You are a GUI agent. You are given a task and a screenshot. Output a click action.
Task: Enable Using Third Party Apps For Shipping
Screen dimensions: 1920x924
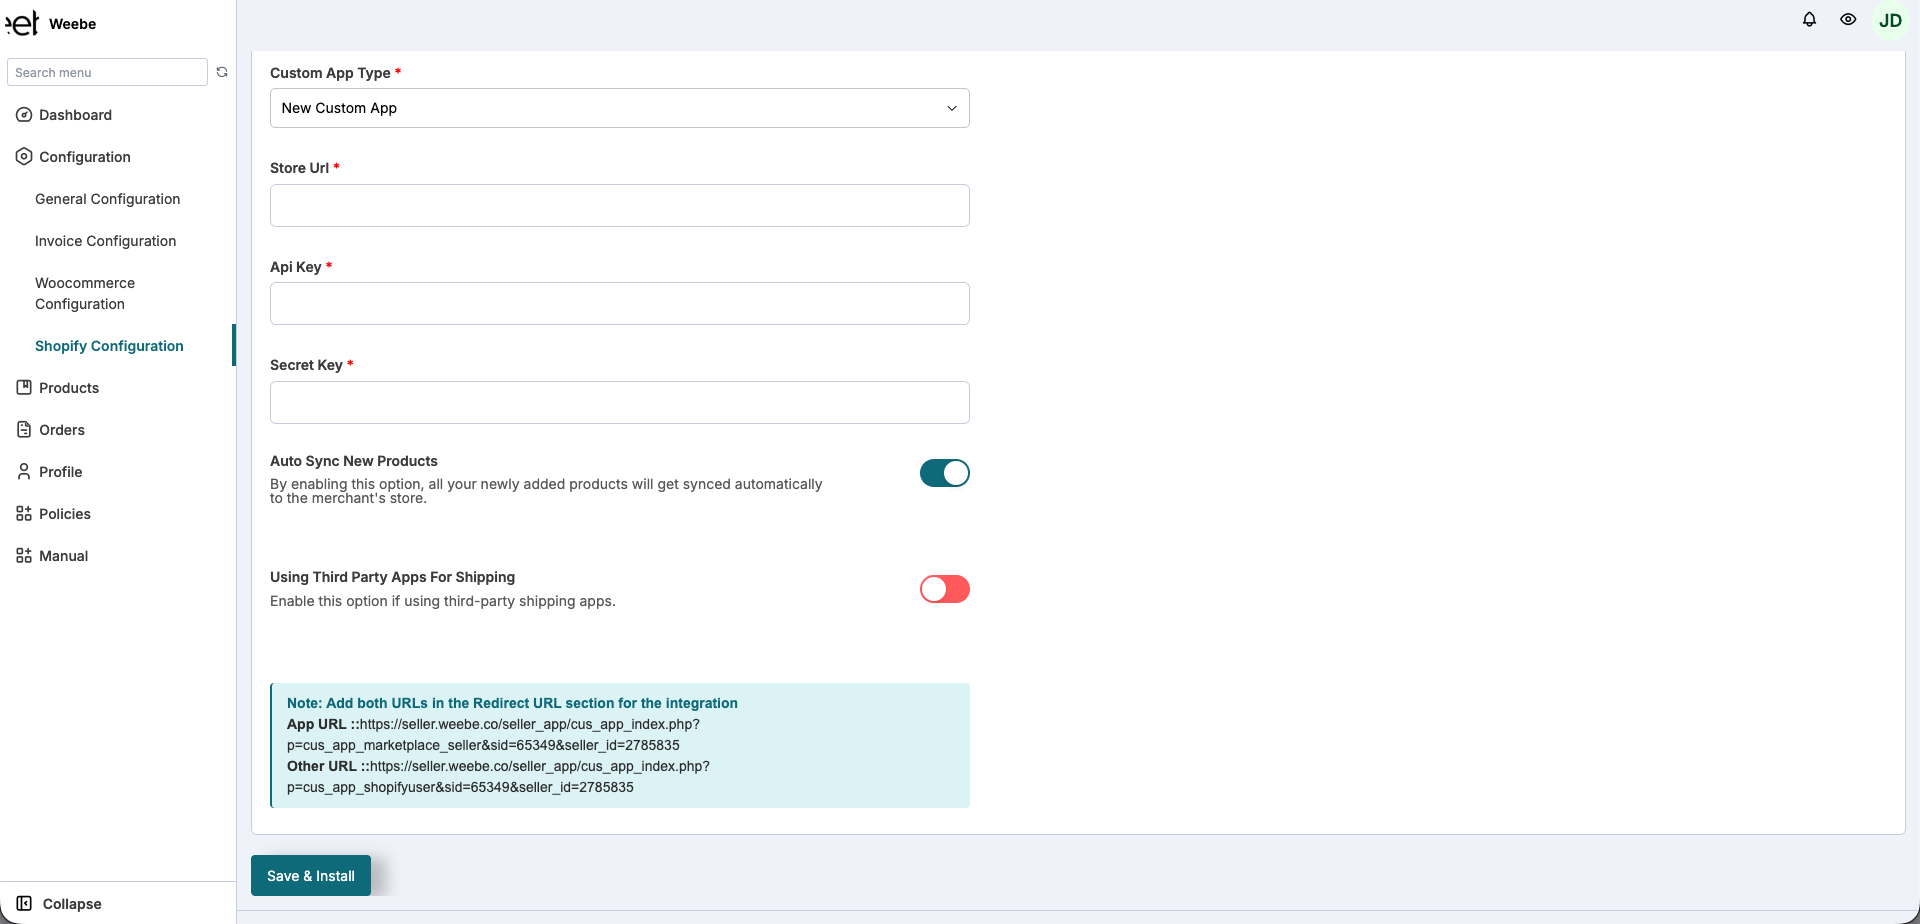tap(944, 589)
